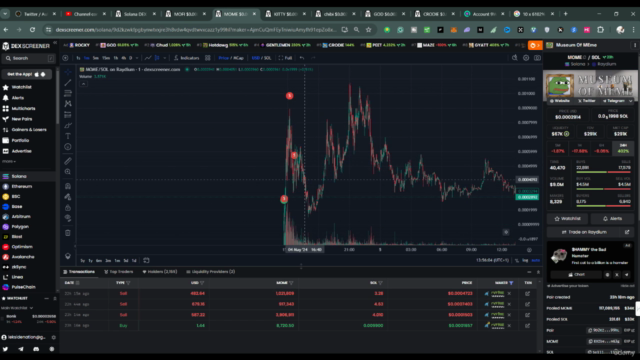The height and width of the screenshot is (360, 640).
Task: Open transaction link for the 482.64 sell row
Action: click(x=527, y=293)
